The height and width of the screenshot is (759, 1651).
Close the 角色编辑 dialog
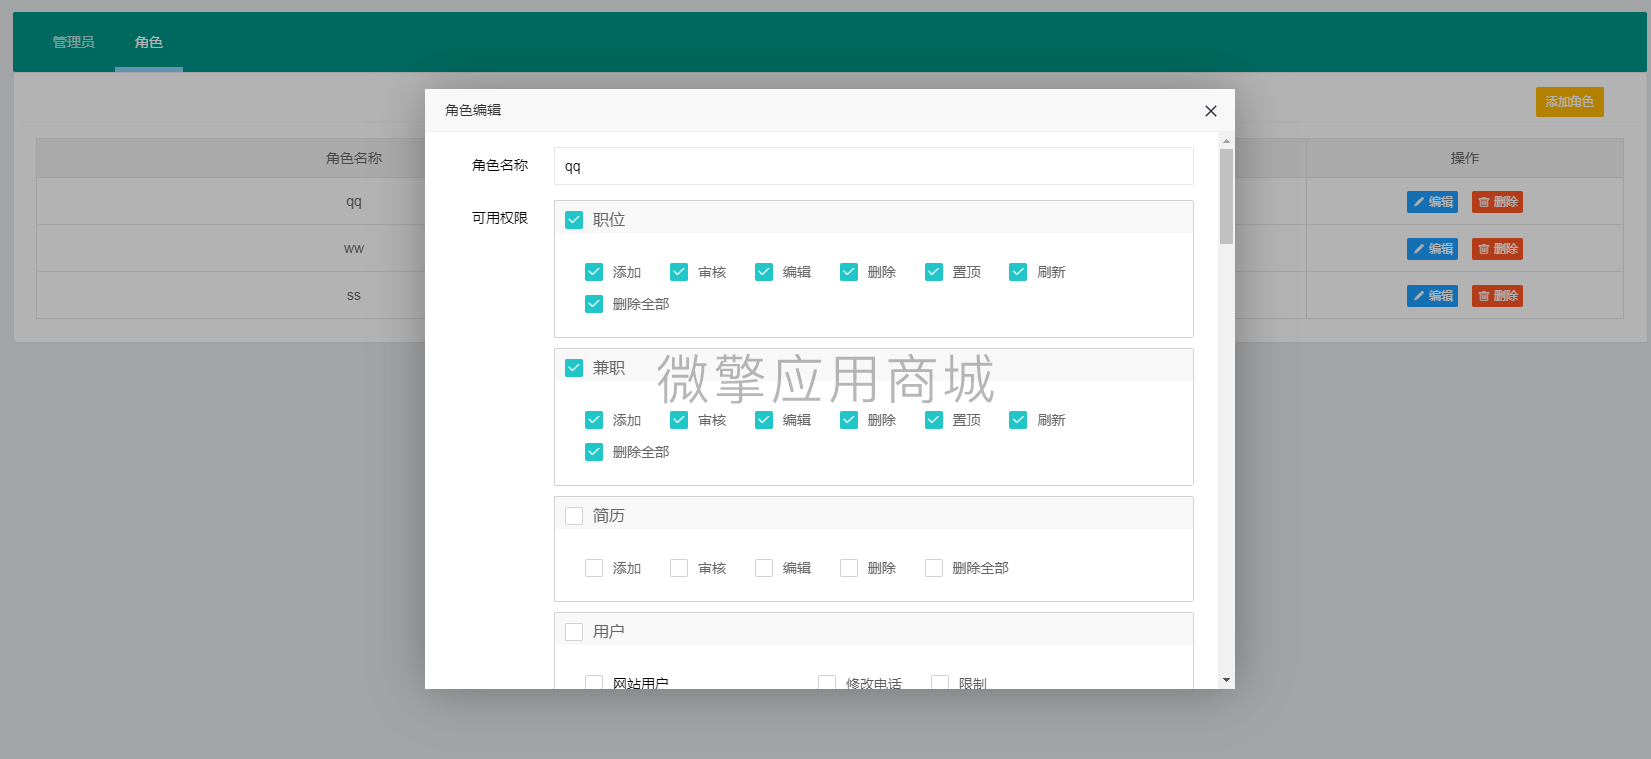tap(1210, 111)
